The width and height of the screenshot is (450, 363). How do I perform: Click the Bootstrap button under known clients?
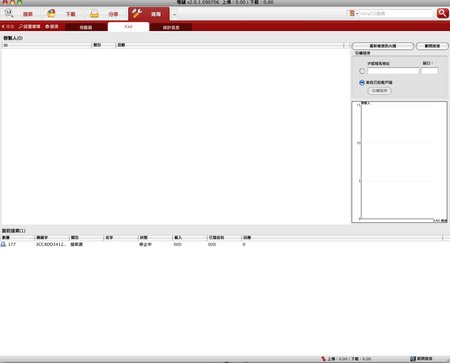pyautogui.click(x=379, y=91)
